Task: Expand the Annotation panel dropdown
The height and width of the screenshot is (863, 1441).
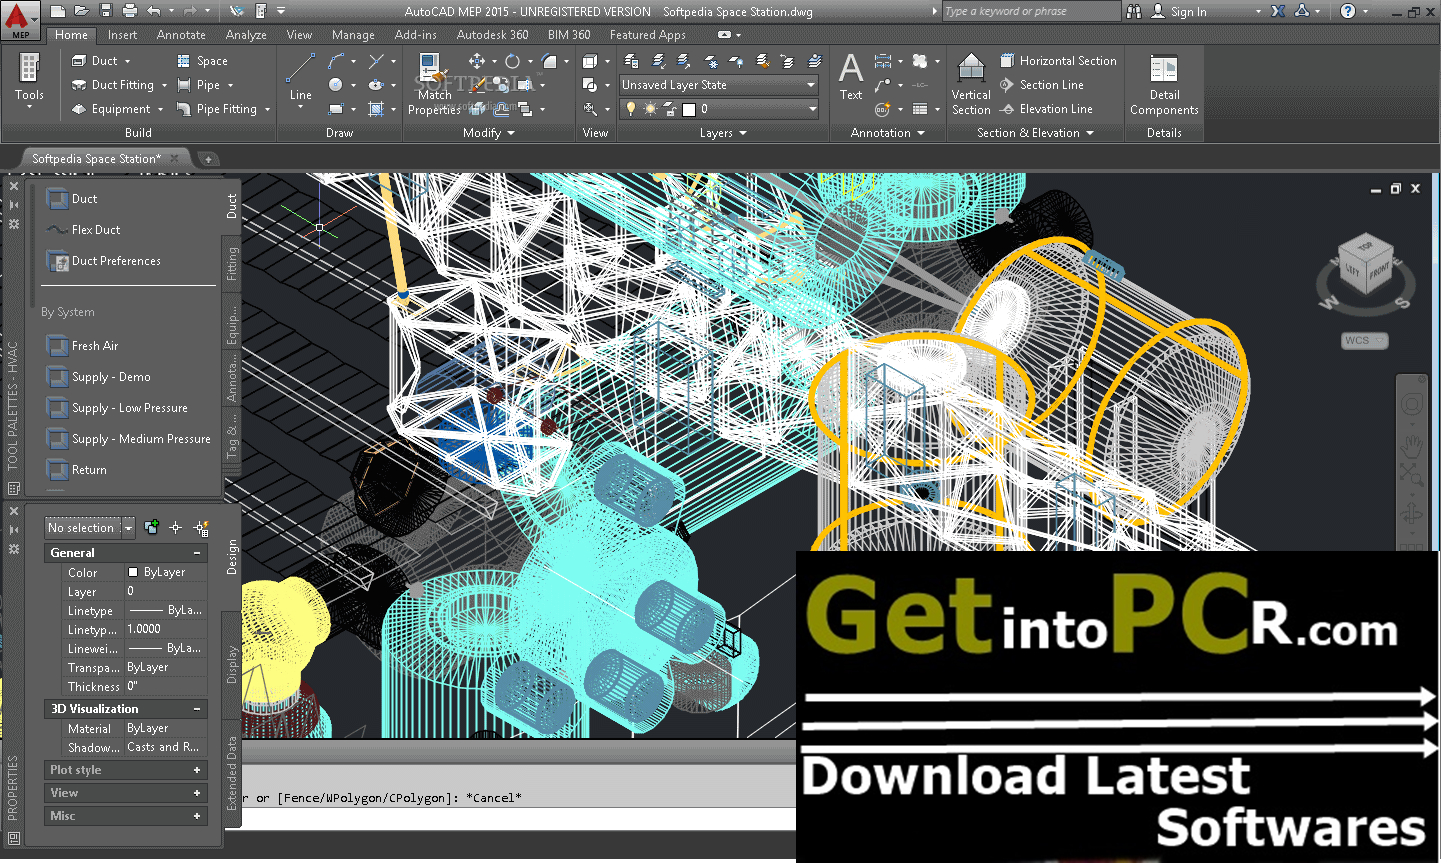Action: (887, 133)
